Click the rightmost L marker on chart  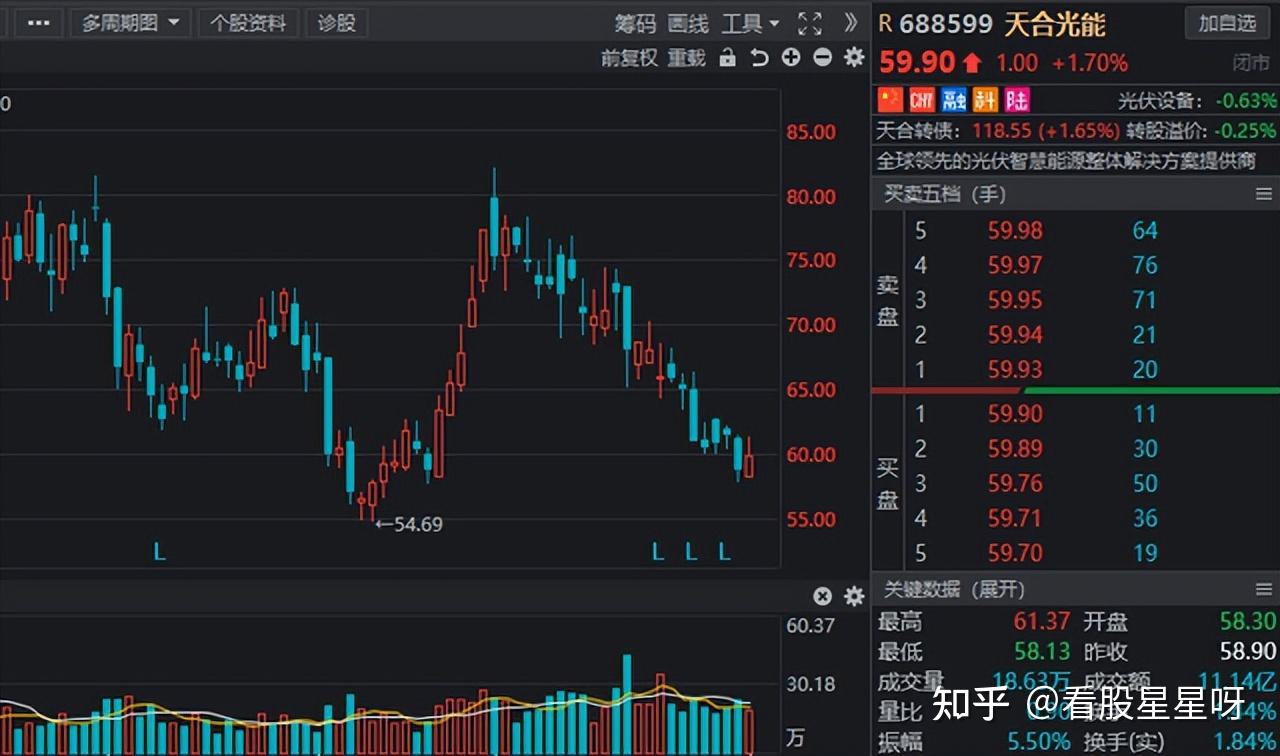725,551
